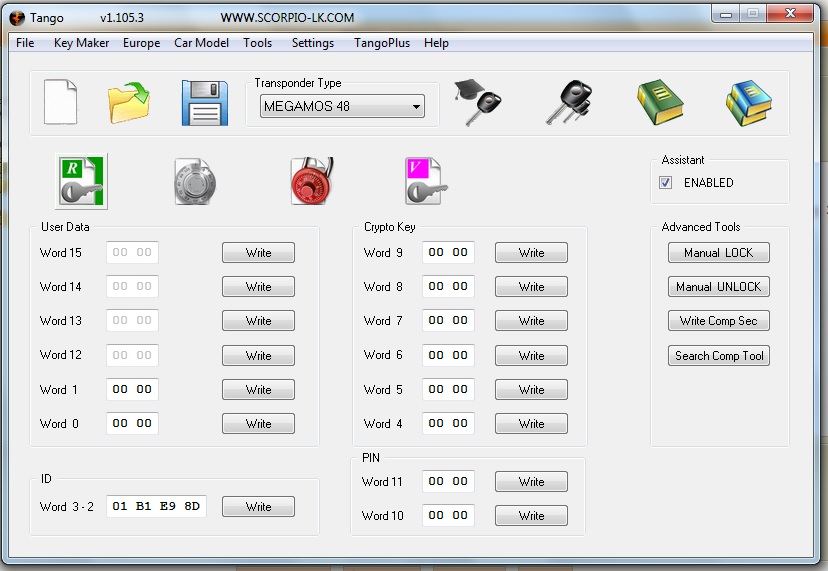Open the Europe menu

click(x=142, y=43)
